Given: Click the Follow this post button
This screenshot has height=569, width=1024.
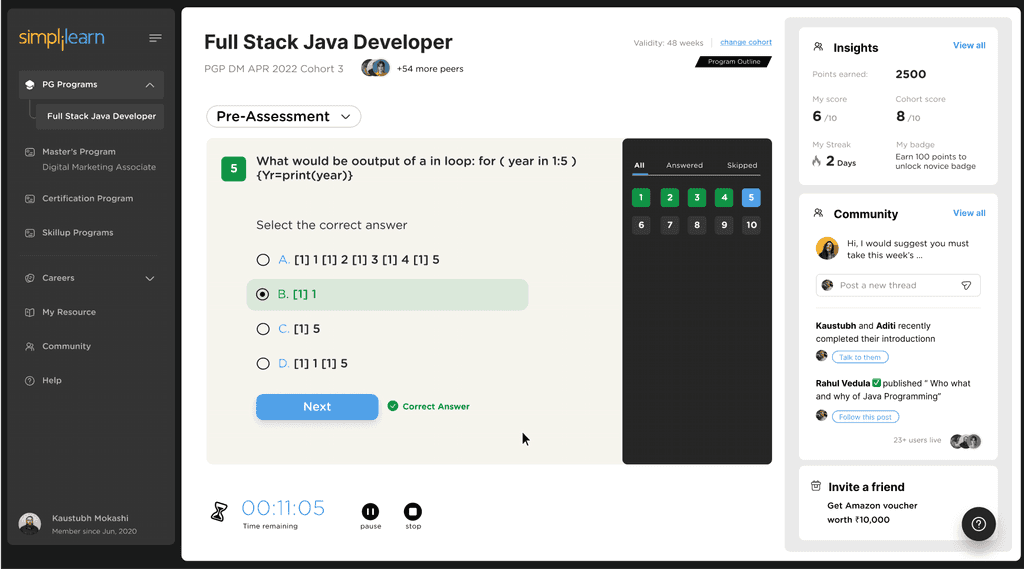Looking at the screenshot, I should 865,417.
